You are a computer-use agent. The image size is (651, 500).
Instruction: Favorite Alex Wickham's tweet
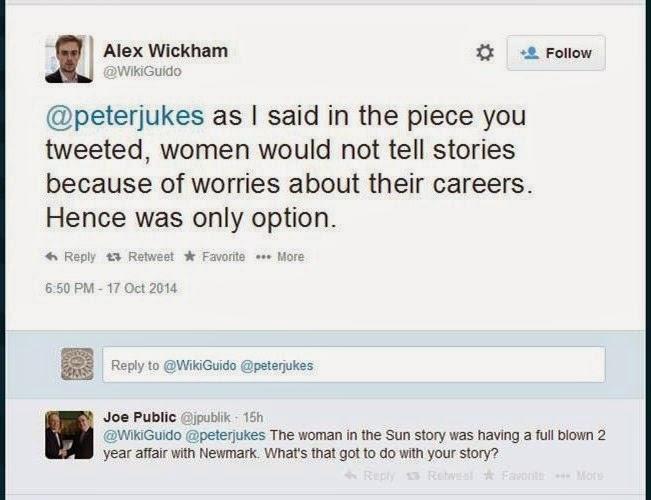[x=216, y=257]
